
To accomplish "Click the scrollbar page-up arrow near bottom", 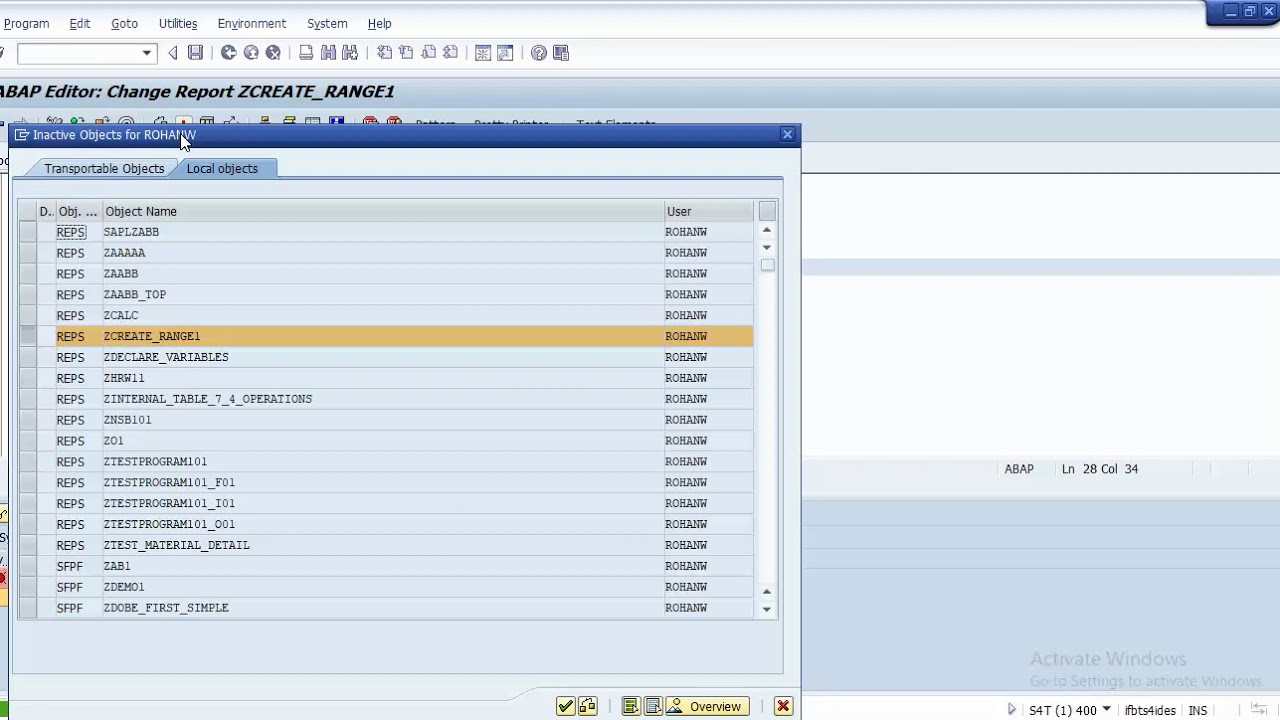I will [767, 591].
